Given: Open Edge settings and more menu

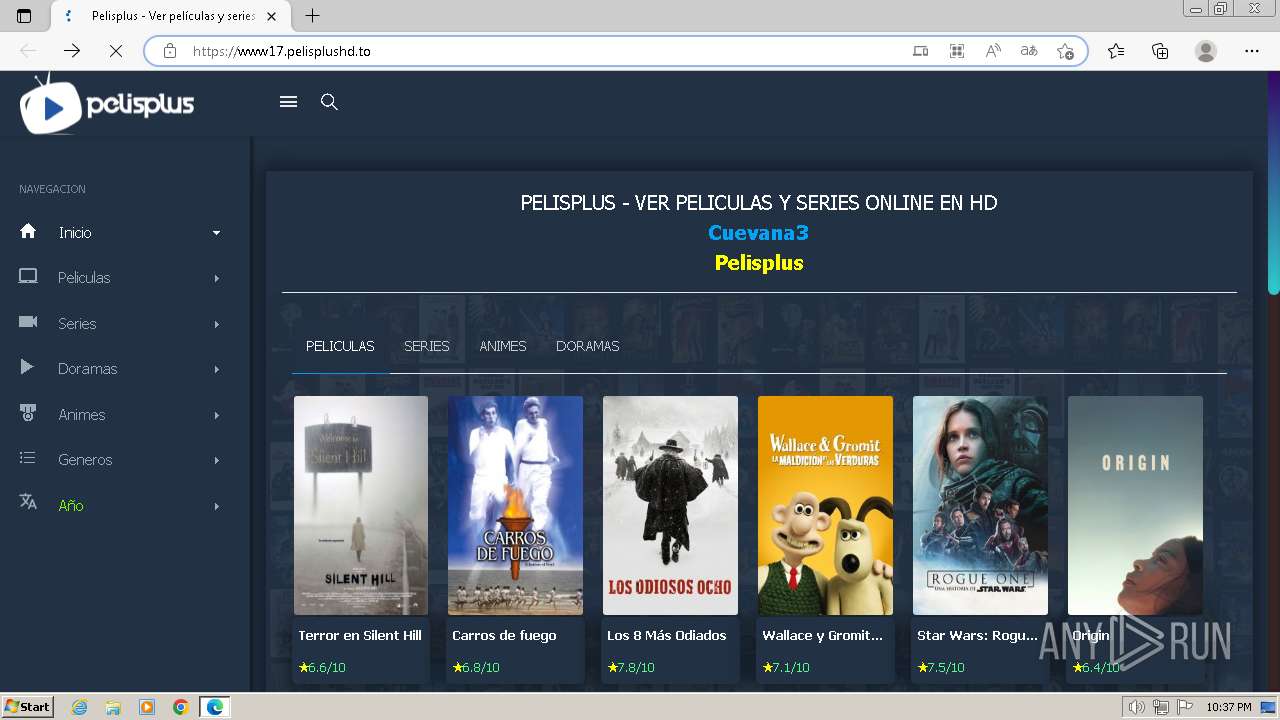Looking at the screenshot, I should [1252, 51].
